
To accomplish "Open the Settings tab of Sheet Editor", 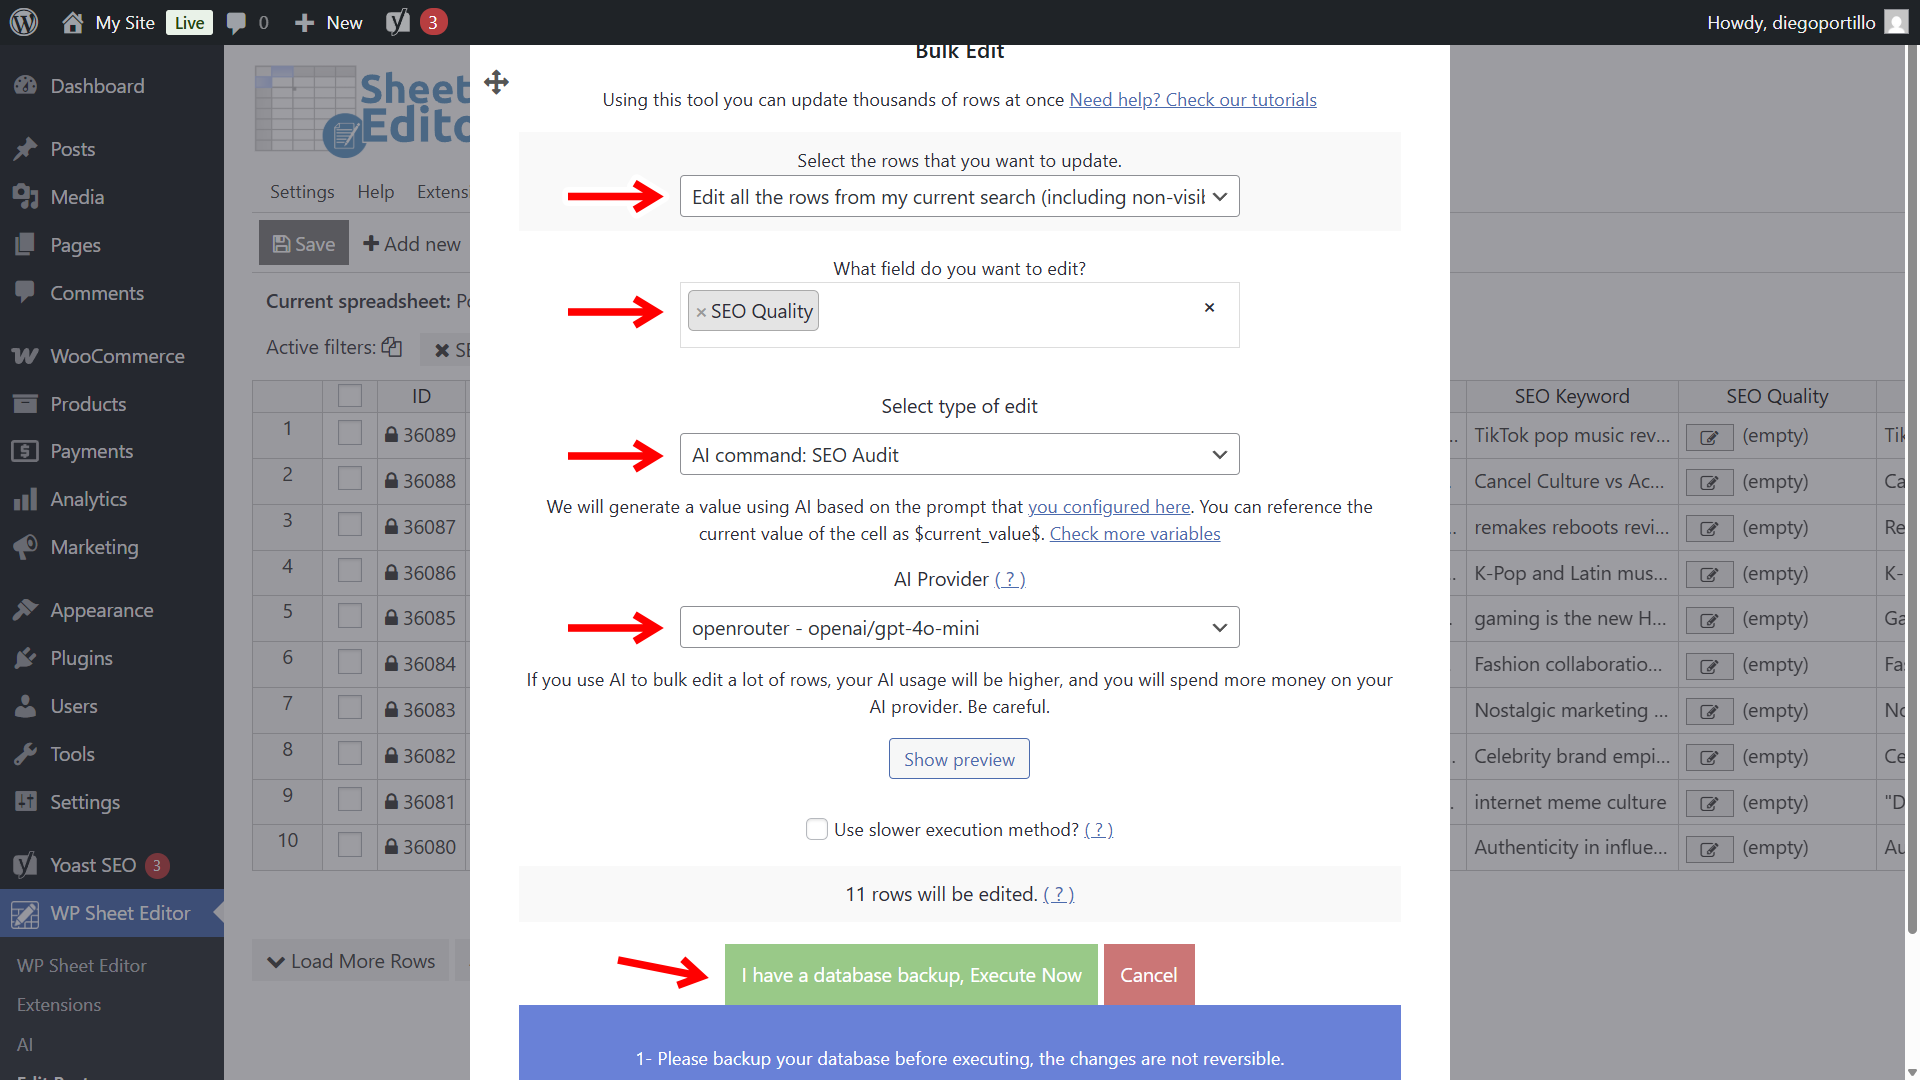I will point(302,192).
